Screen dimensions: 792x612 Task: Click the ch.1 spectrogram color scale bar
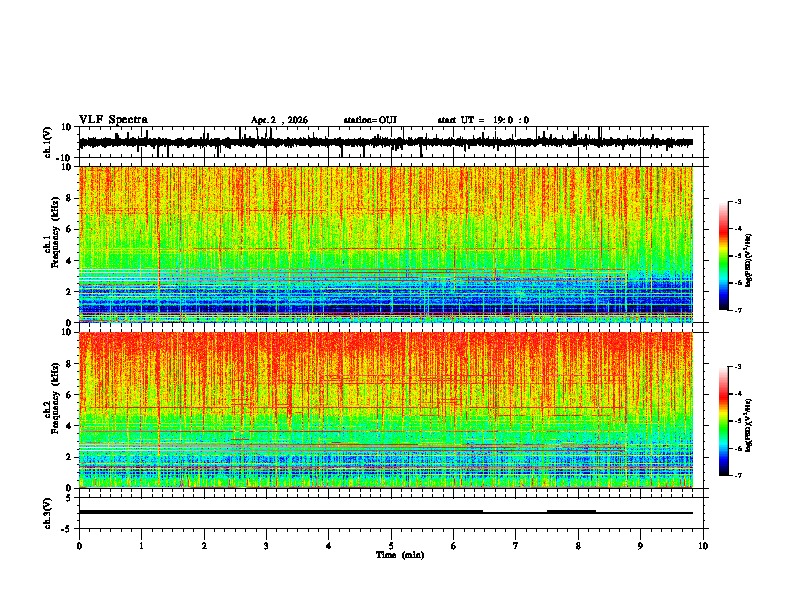click(724, 256)
